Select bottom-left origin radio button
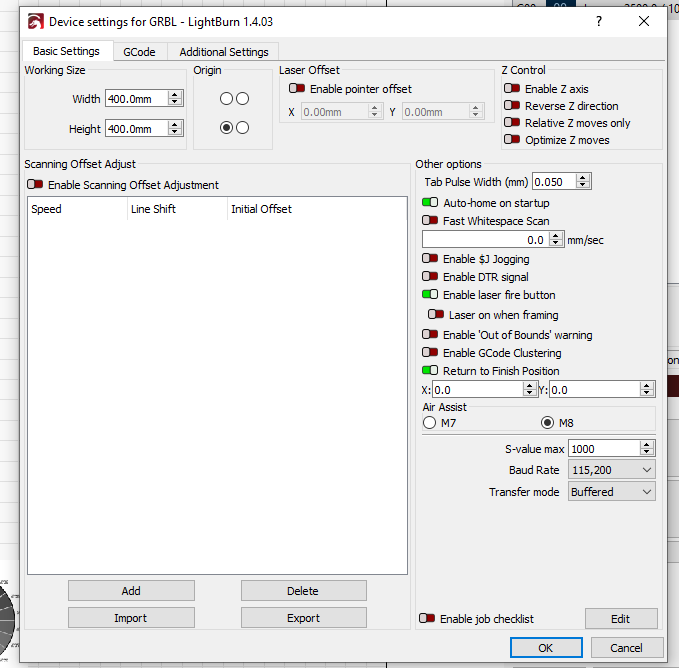Image resolution: width=679 pixels, height=668 pixels. coord(226,128)
